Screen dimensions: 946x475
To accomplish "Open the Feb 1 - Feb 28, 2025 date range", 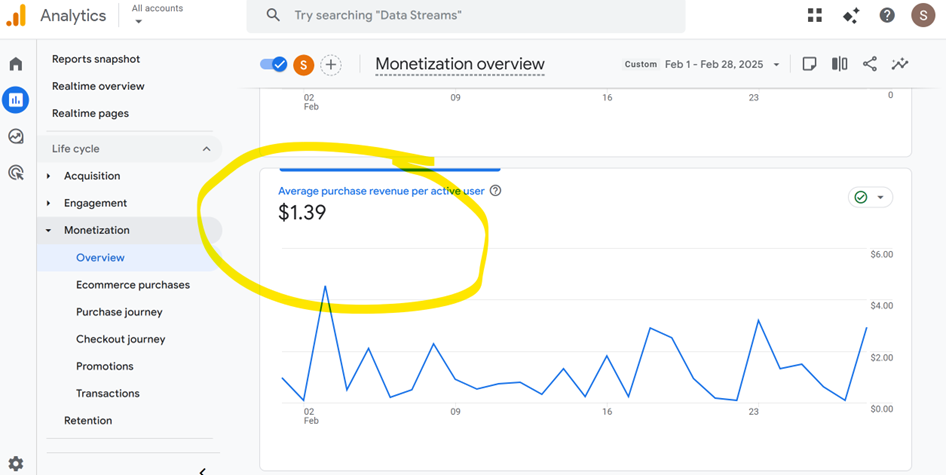I will [721, 64].
